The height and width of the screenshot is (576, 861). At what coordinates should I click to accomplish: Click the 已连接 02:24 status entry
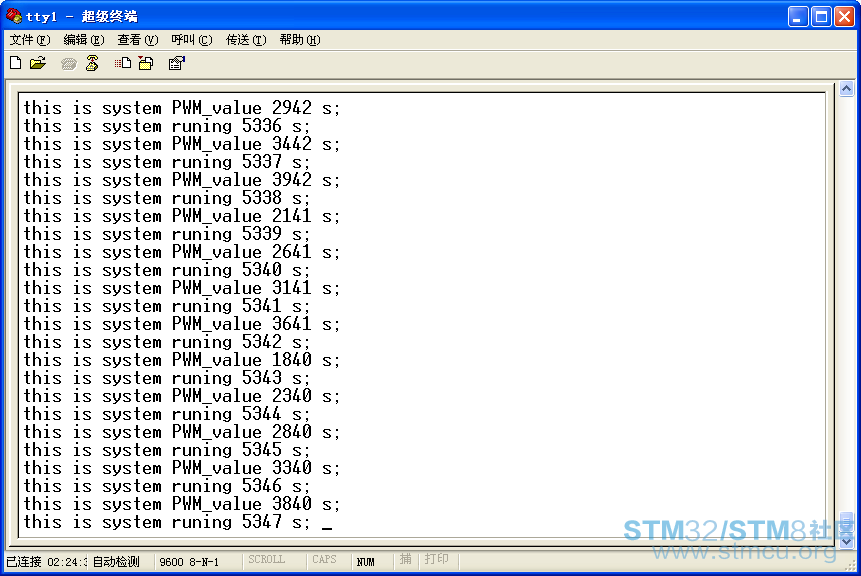46,562
